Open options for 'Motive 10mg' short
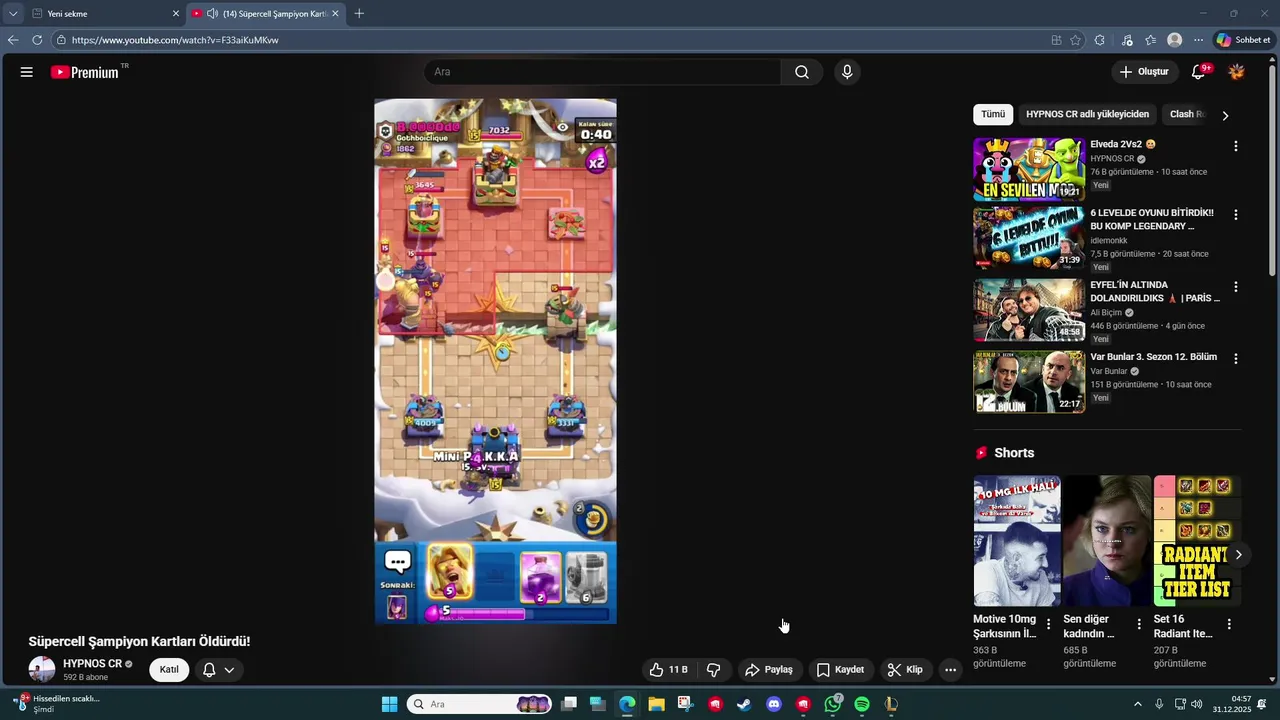Viewport: 1280px width, 720px height. point(1048,624)
